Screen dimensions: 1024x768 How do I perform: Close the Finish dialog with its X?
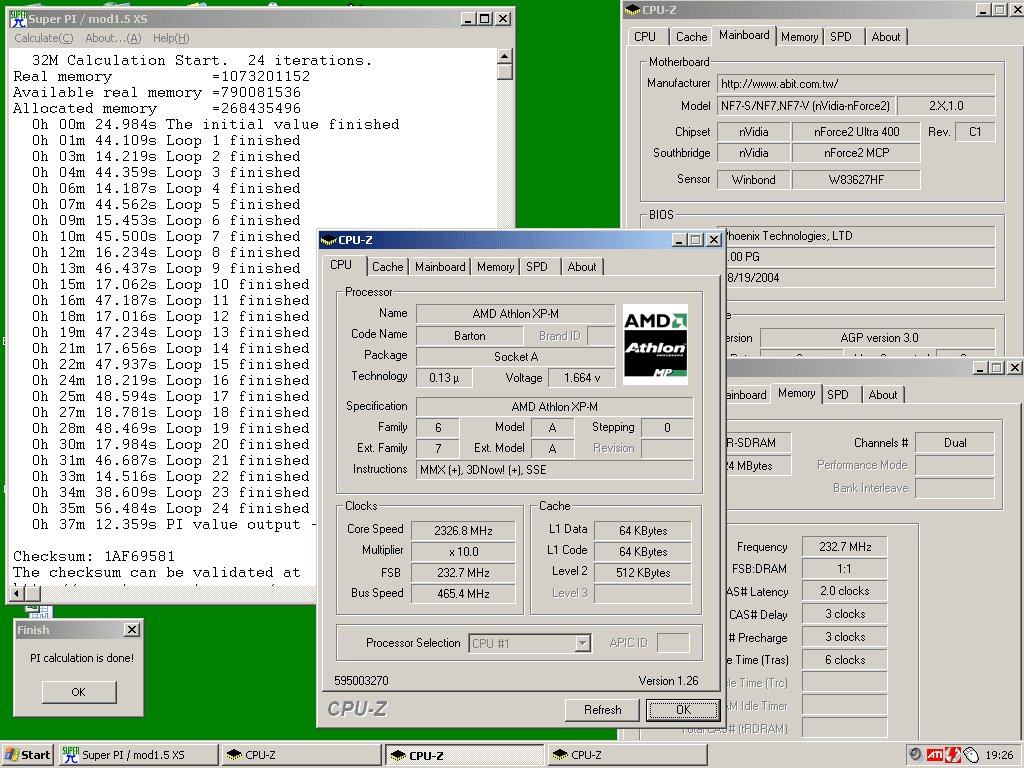[132, 630]
